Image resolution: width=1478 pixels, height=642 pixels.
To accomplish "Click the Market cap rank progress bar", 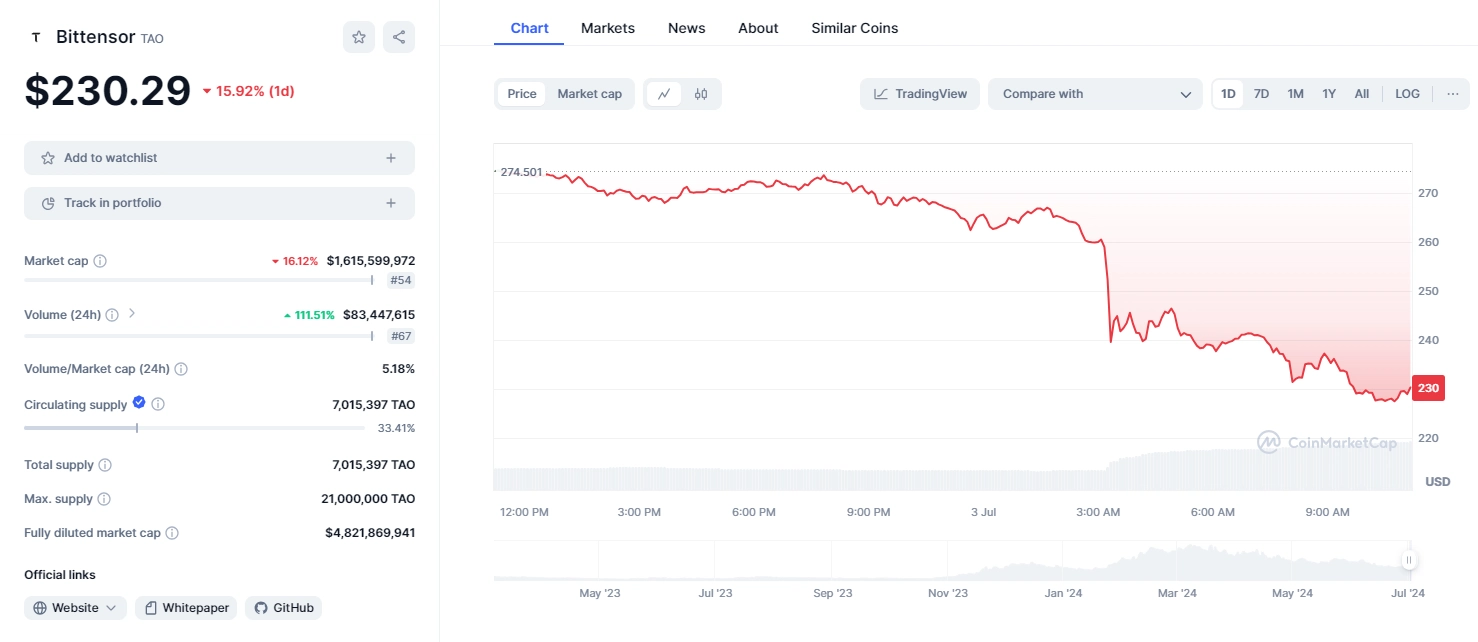I will (198, 281).
